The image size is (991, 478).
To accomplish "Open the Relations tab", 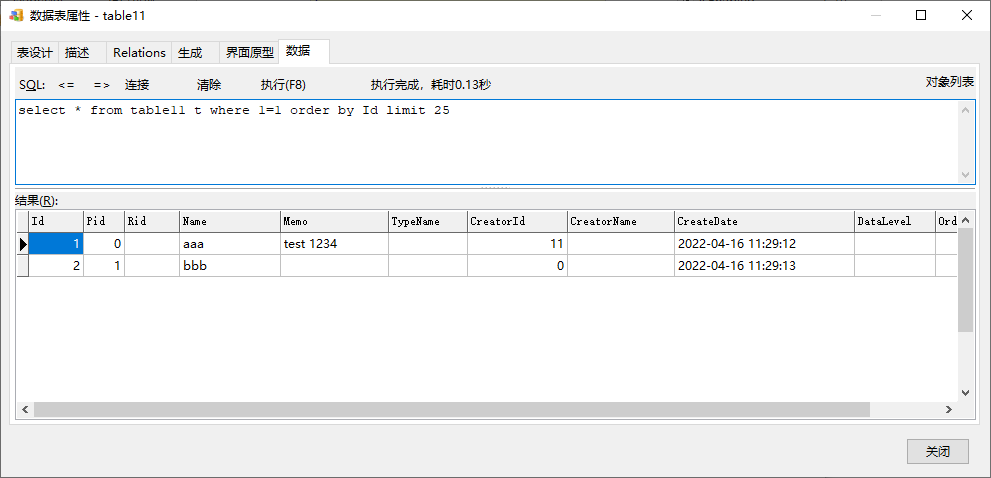I will (139, 52).
